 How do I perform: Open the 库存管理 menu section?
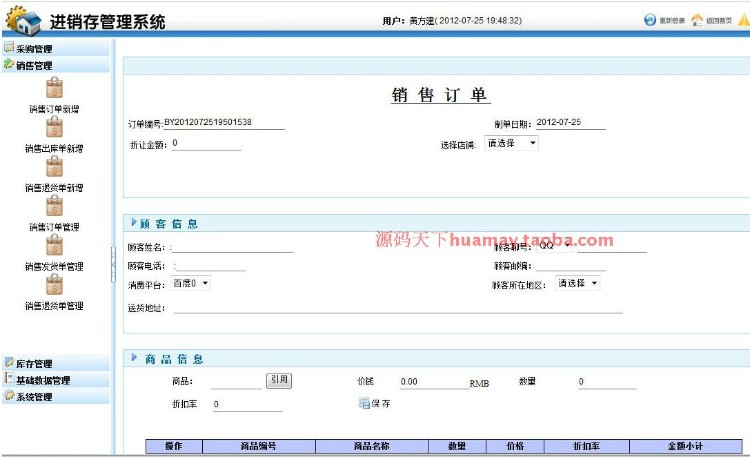click(56, 363)
